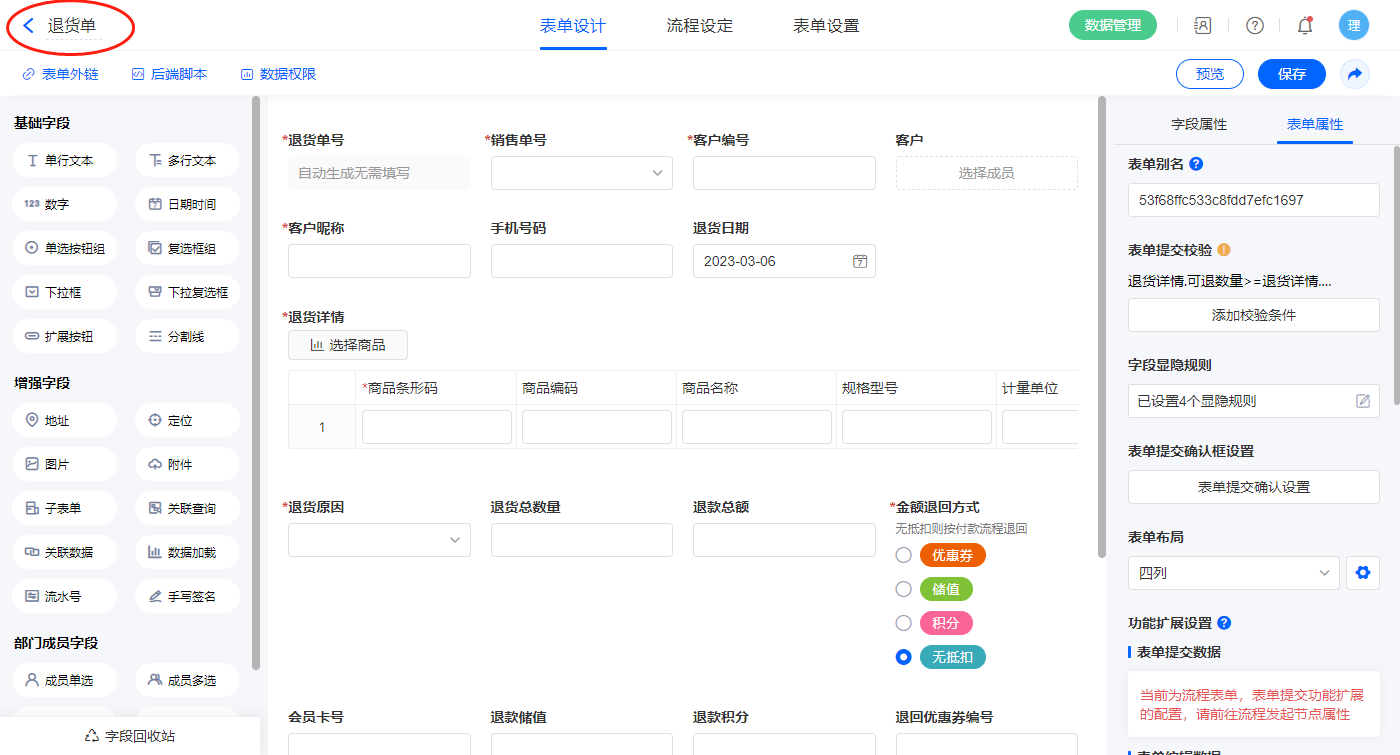Open the layout settings gear beside 四列
This screenshot has width=1400, height=755.
click(1361, 573)
